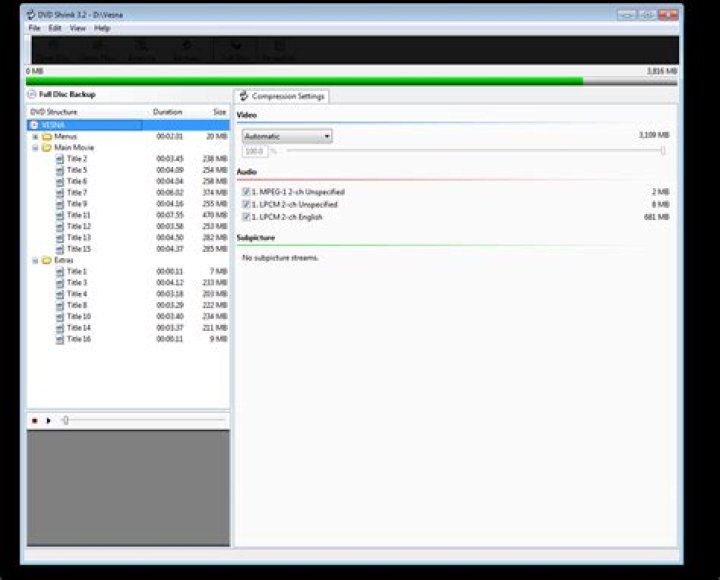The height and width of the screenshot is (580, 720).
Task: Uncheck the LPCM 2-ch English audio stream
Action: tap(246, 217)
